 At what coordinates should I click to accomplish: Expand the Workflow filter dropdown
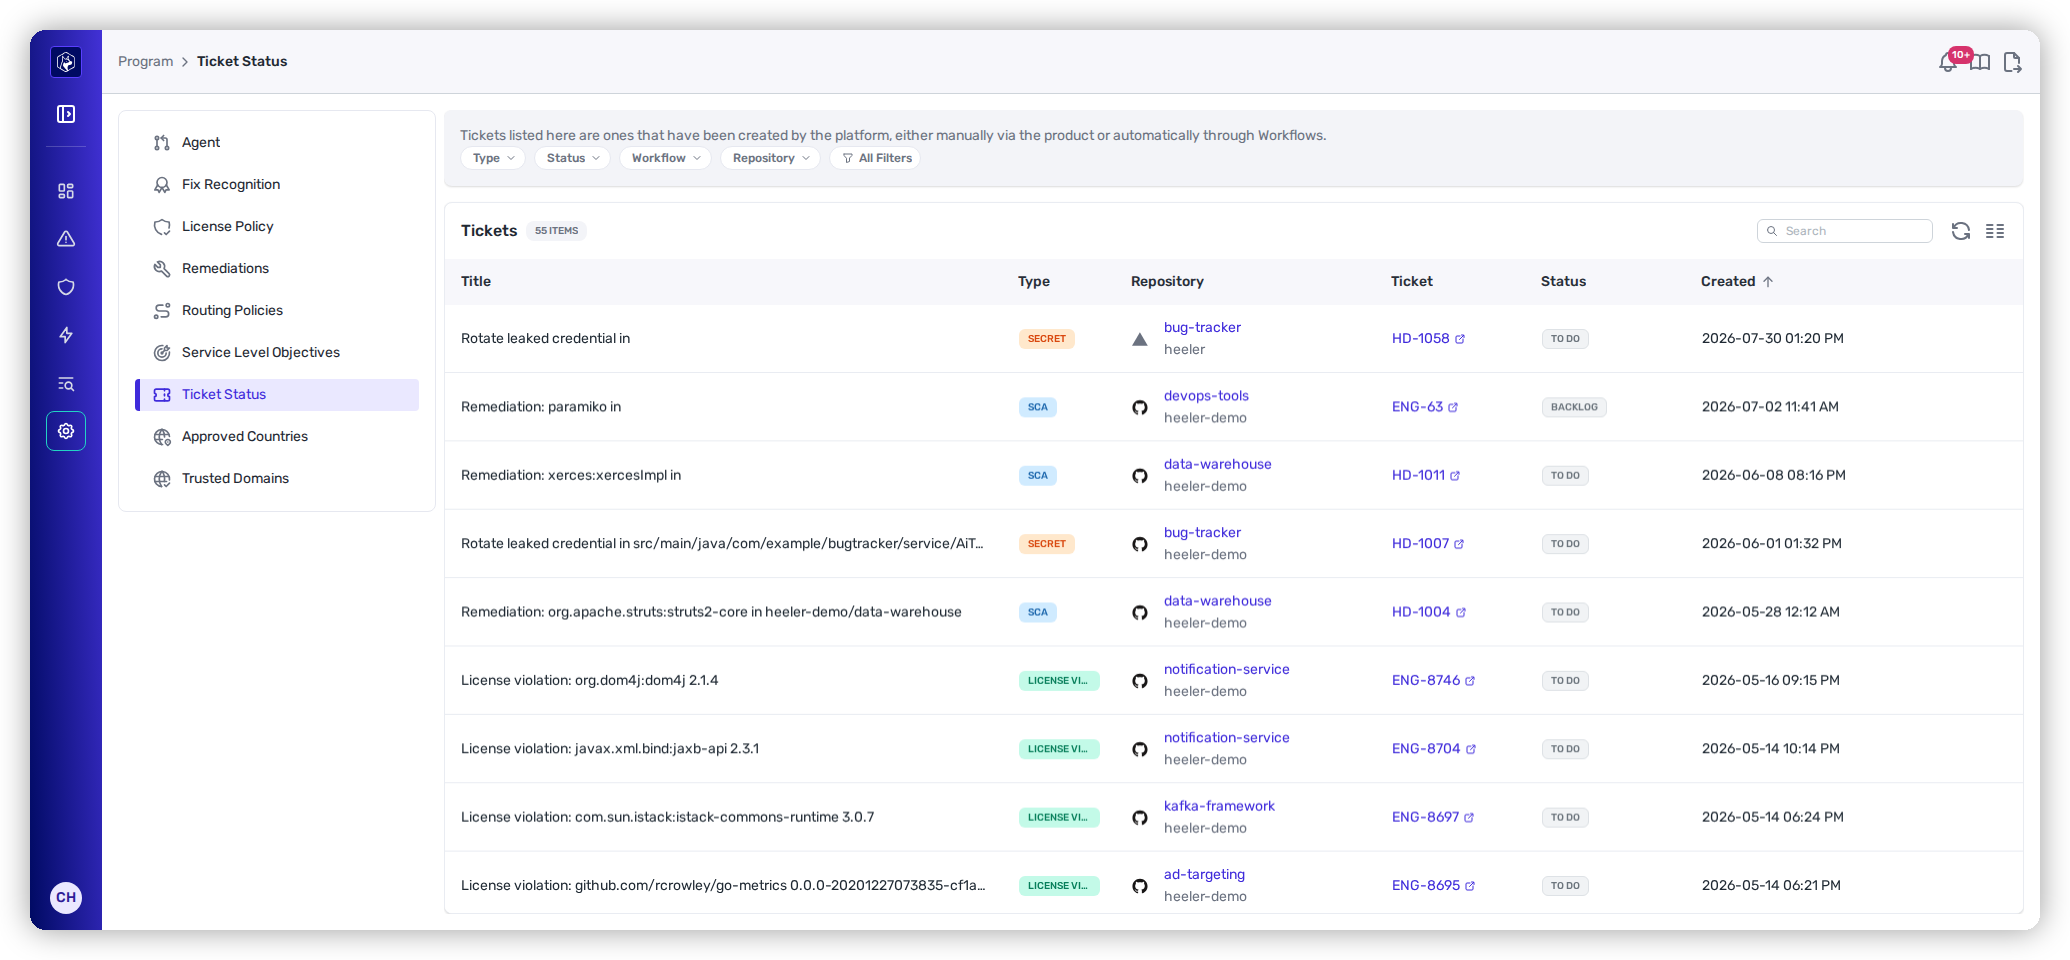(x=666, y=158)
